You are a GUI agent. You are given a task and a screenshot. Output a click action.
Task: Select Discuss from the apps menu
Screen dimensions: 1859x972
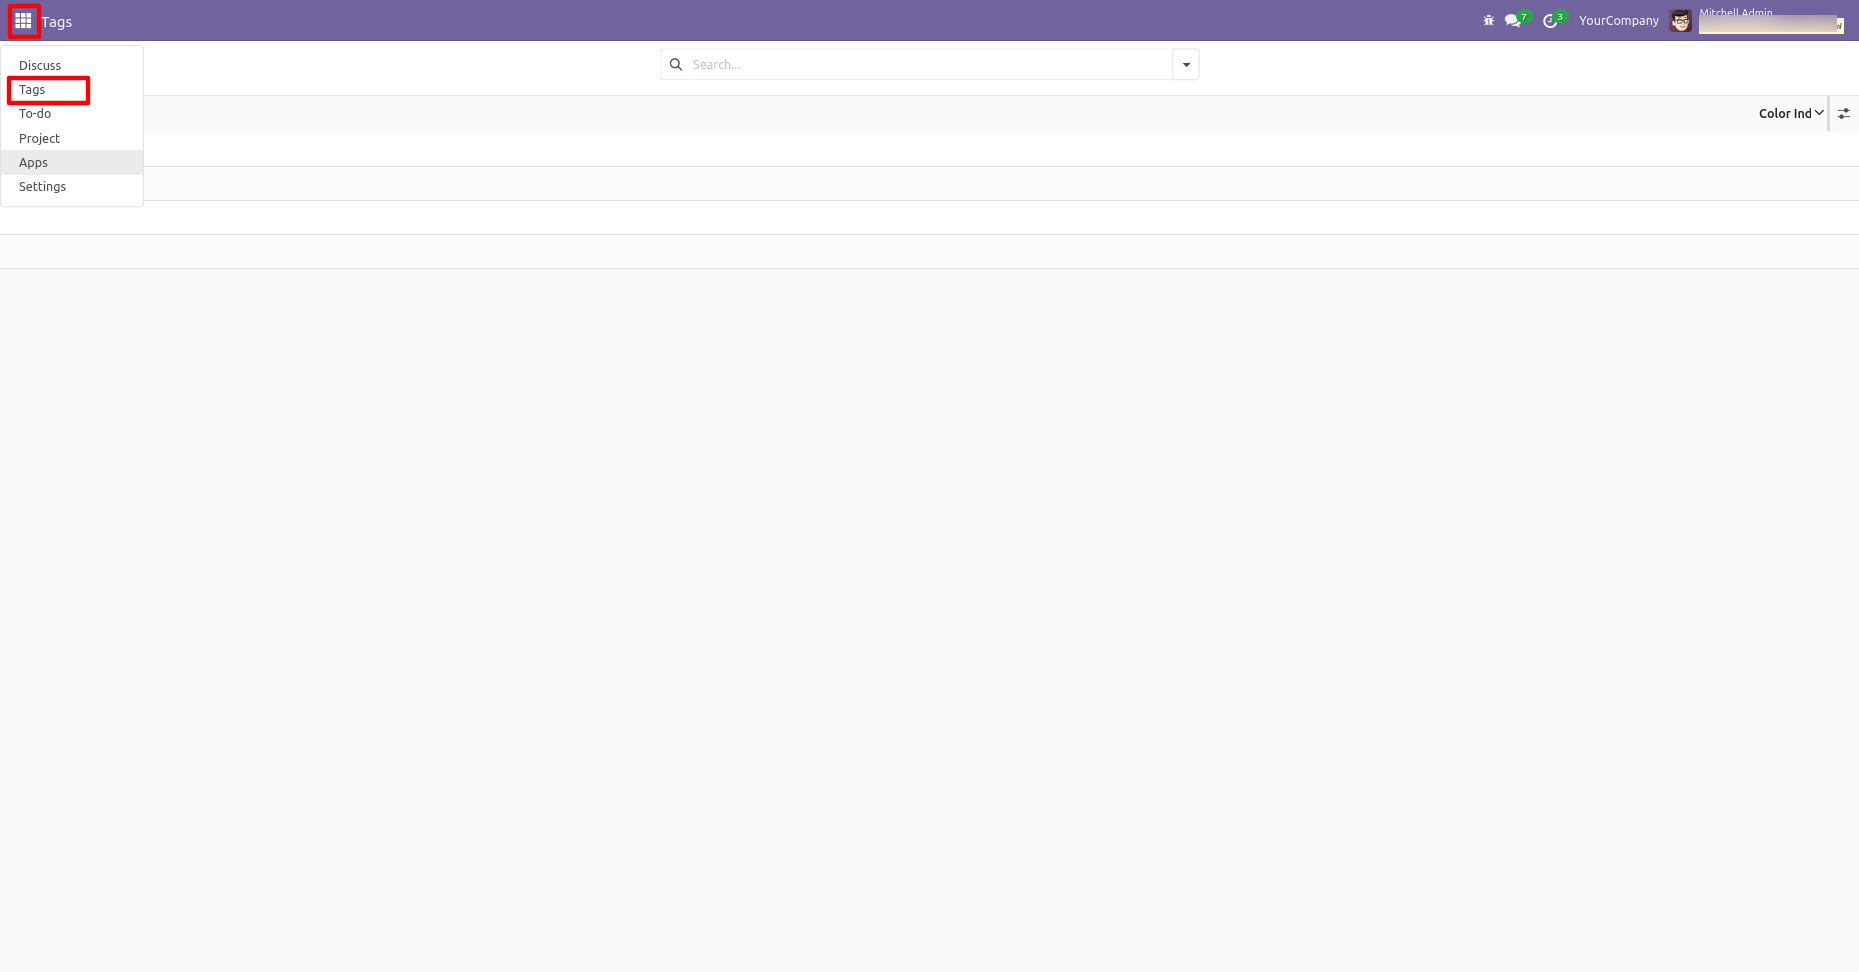click(72, 66)
